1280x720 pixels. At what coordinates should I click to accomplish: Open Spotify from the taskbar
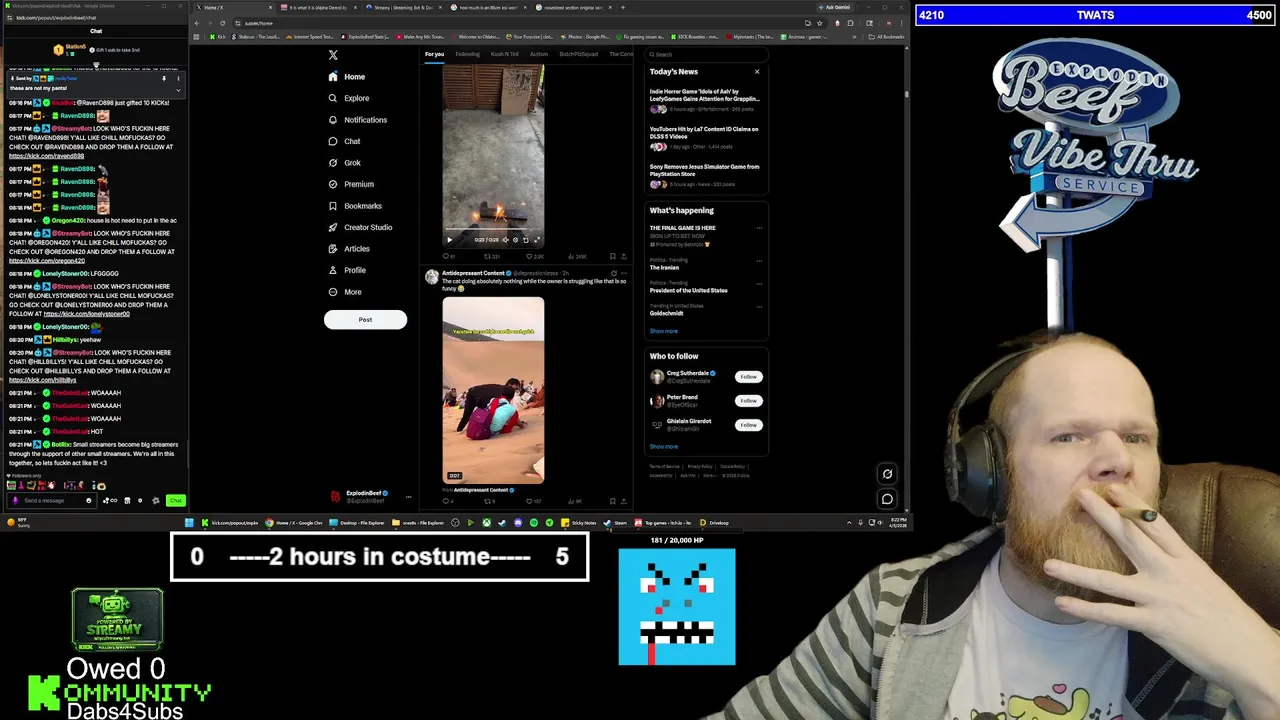pos(533,523)
